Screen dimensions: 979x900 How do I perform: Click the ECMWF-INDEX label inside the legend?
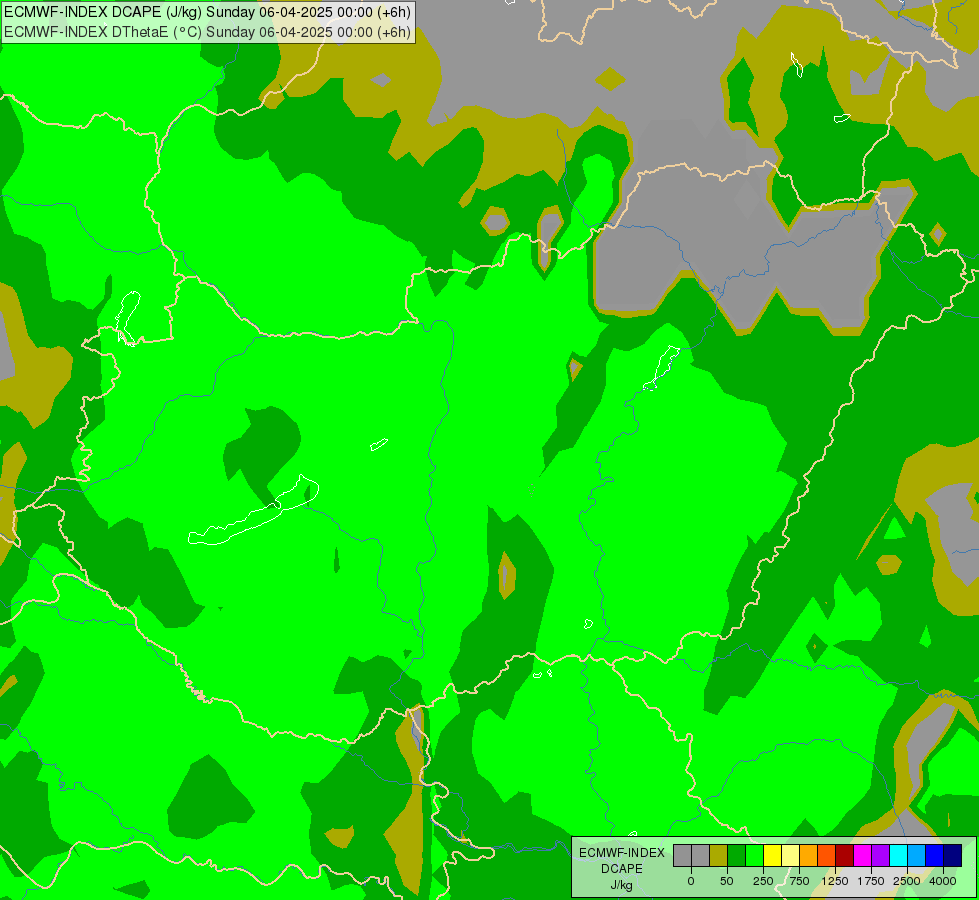click(622, 853)
